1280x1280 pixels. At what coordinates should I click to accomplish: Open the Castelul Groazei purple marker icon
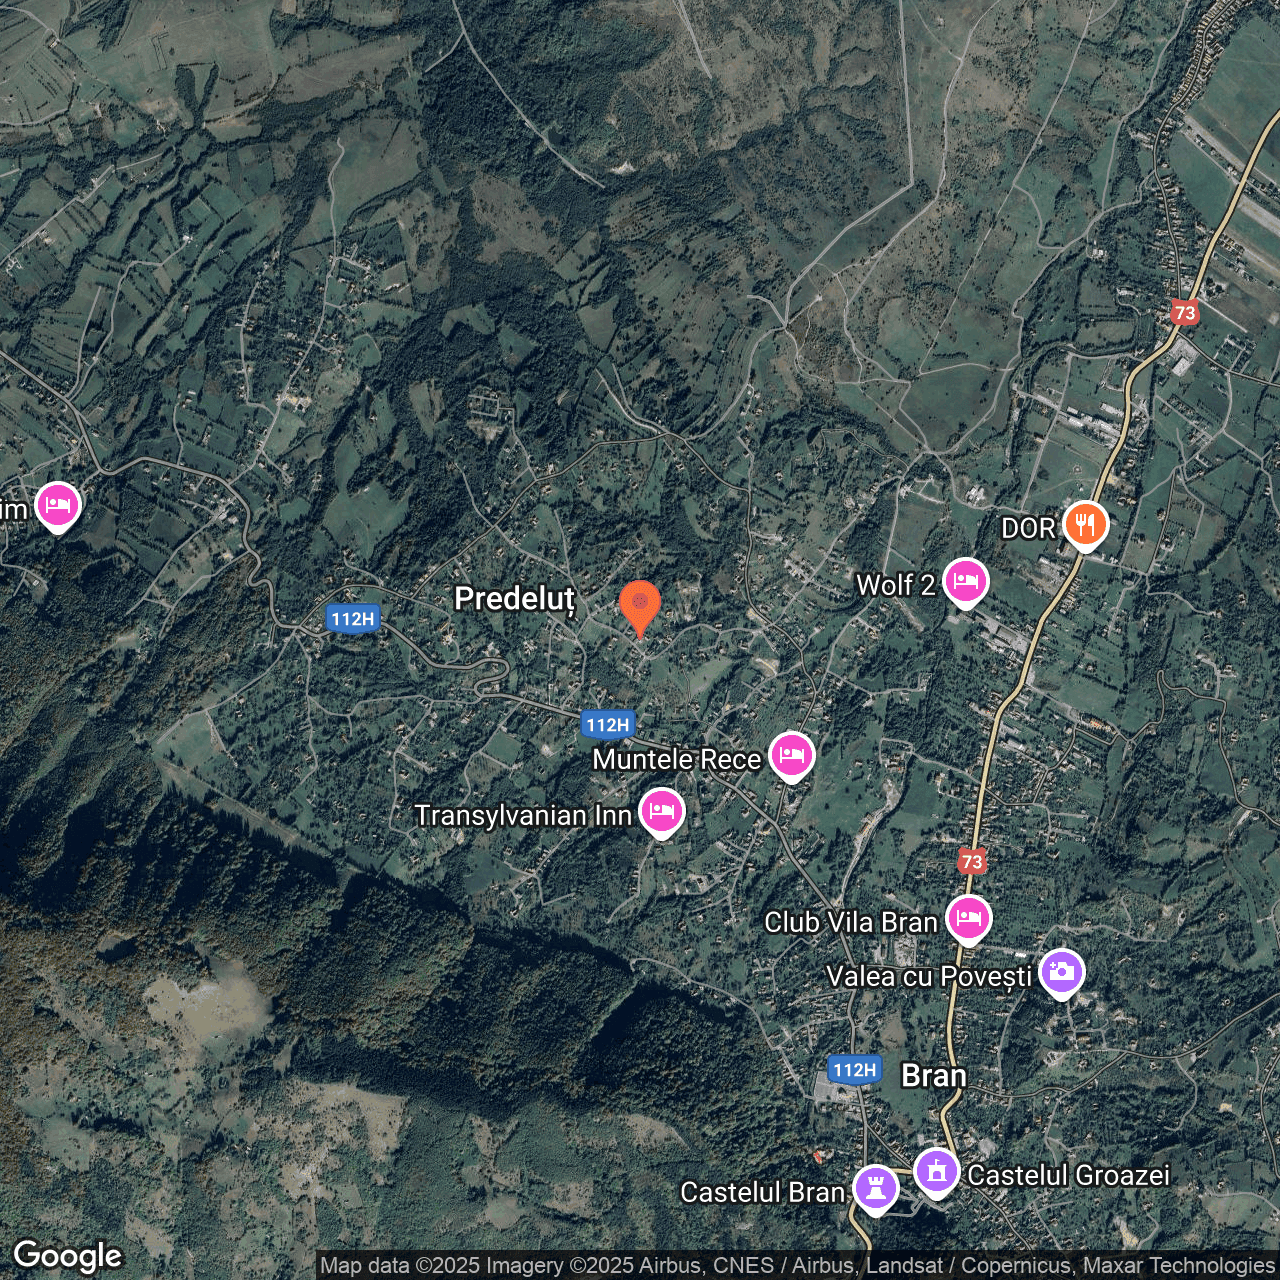click(937, 1171)
